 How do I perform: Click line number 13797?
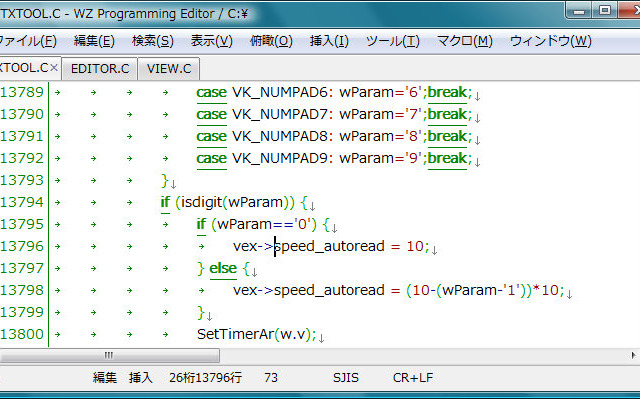tap(22, 268)
